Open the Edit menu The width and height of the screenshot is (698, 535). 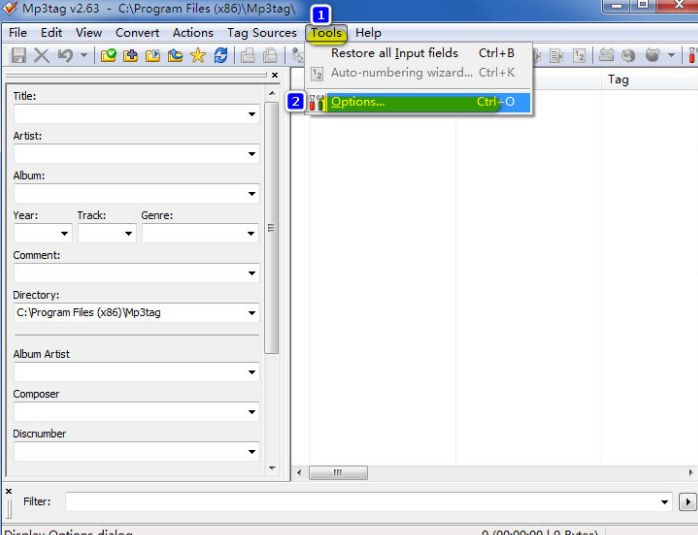click(x=51, y=33)
